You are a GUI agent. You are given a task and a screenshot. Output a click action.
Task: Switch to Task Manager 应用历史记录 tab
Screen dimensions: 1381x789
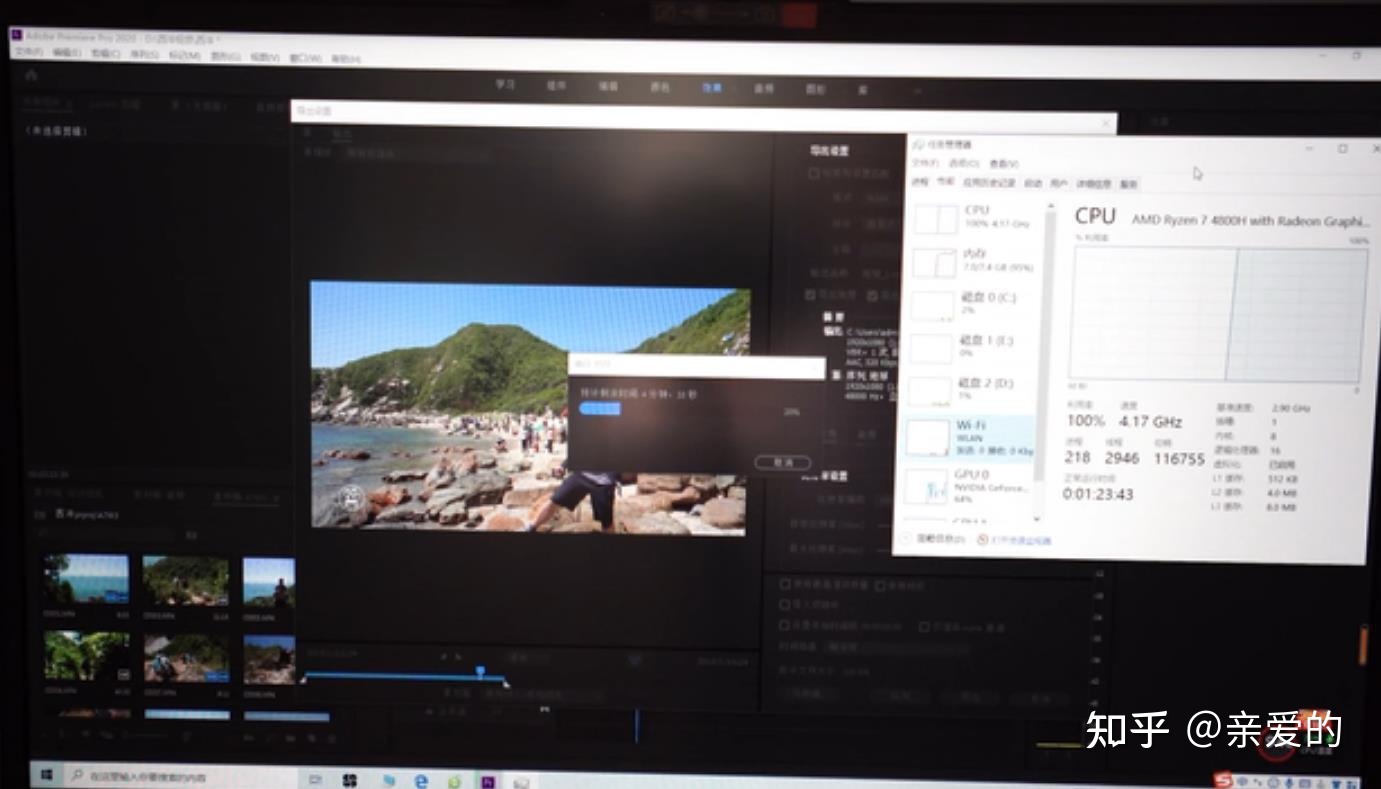coord(989,183)
